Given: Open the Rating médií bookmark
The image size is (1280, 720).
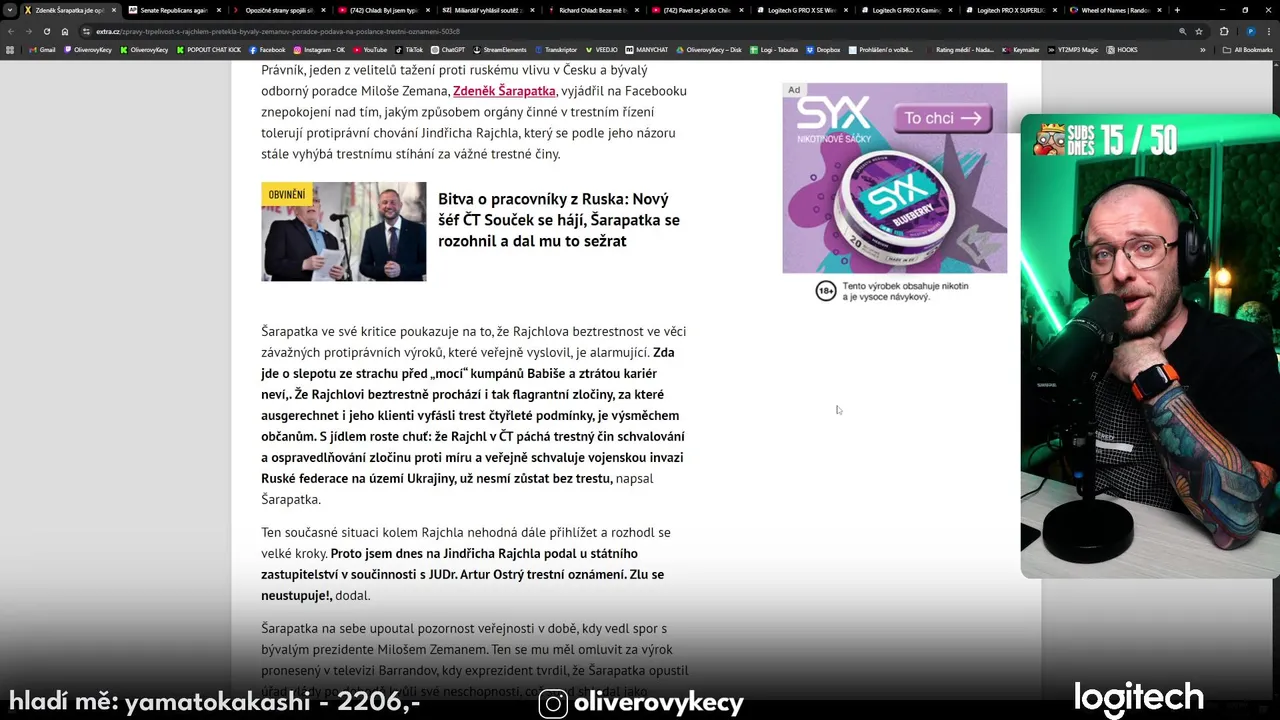Looking at the screenshot, I should 960,49.
